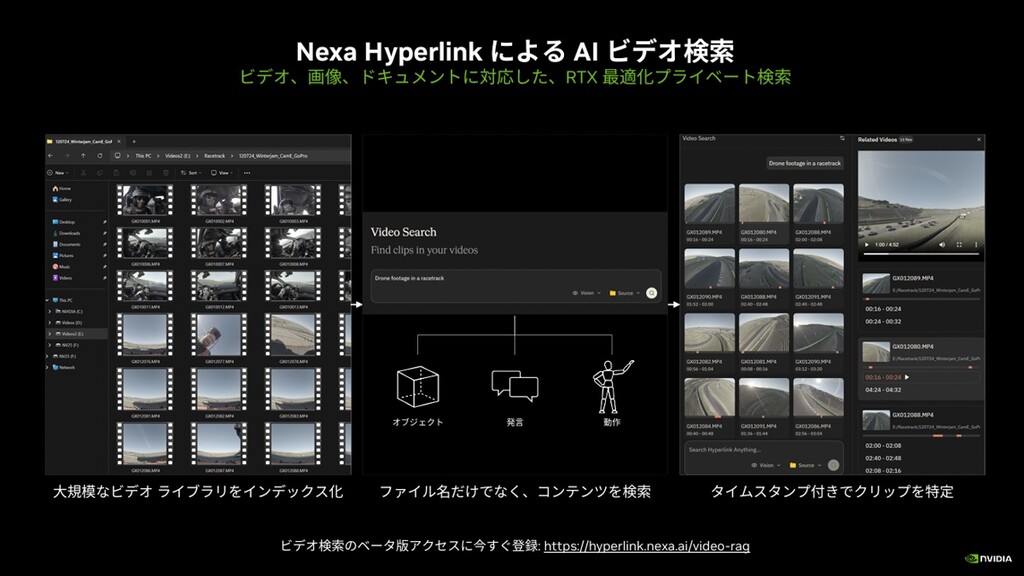Open Documents in Explorer sidebar
This screenshot has height=576, width=1024.
pos(67,244)
